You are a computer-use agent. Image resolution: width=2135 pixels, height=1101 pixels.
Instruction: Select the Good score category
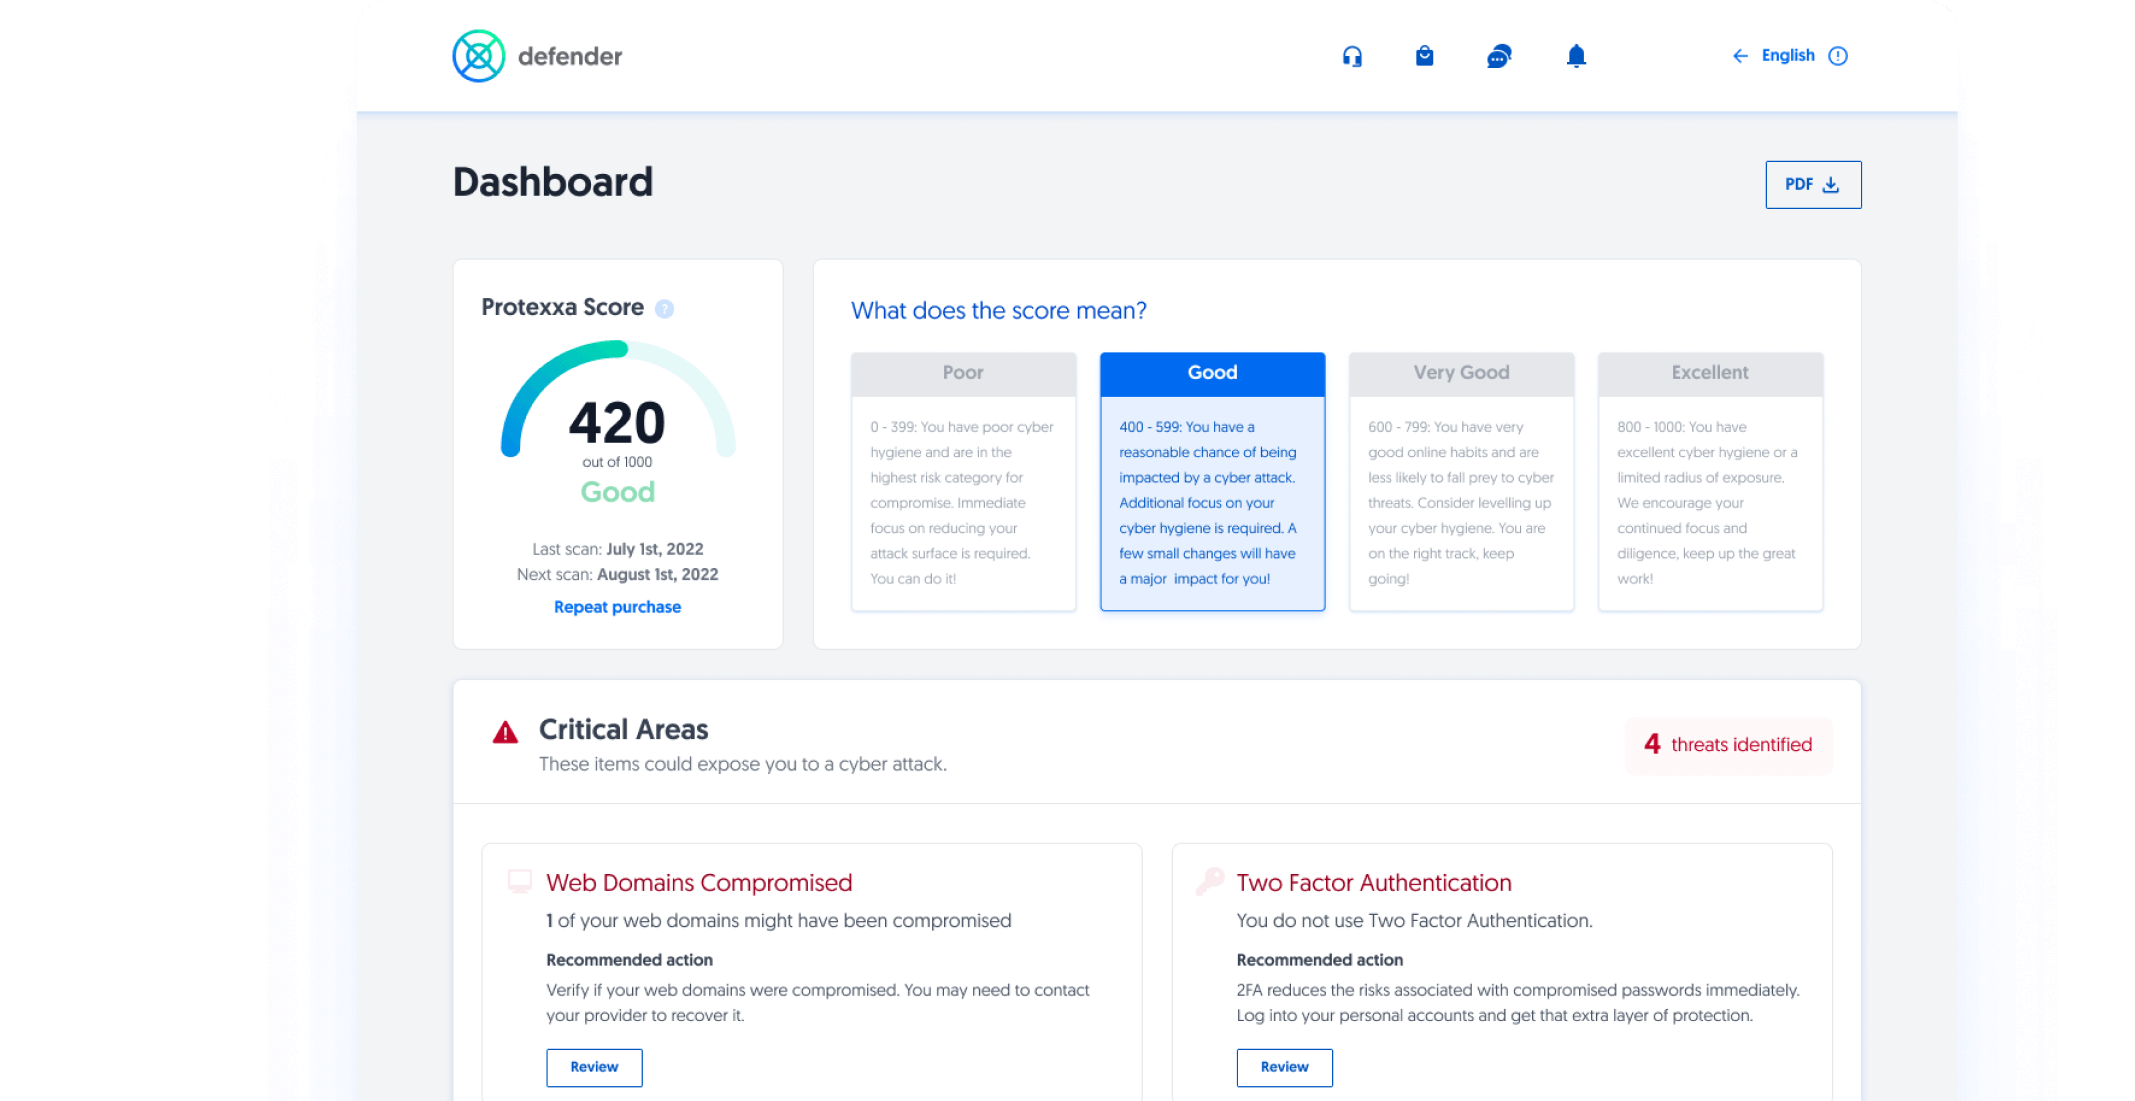coord(1210,372)
